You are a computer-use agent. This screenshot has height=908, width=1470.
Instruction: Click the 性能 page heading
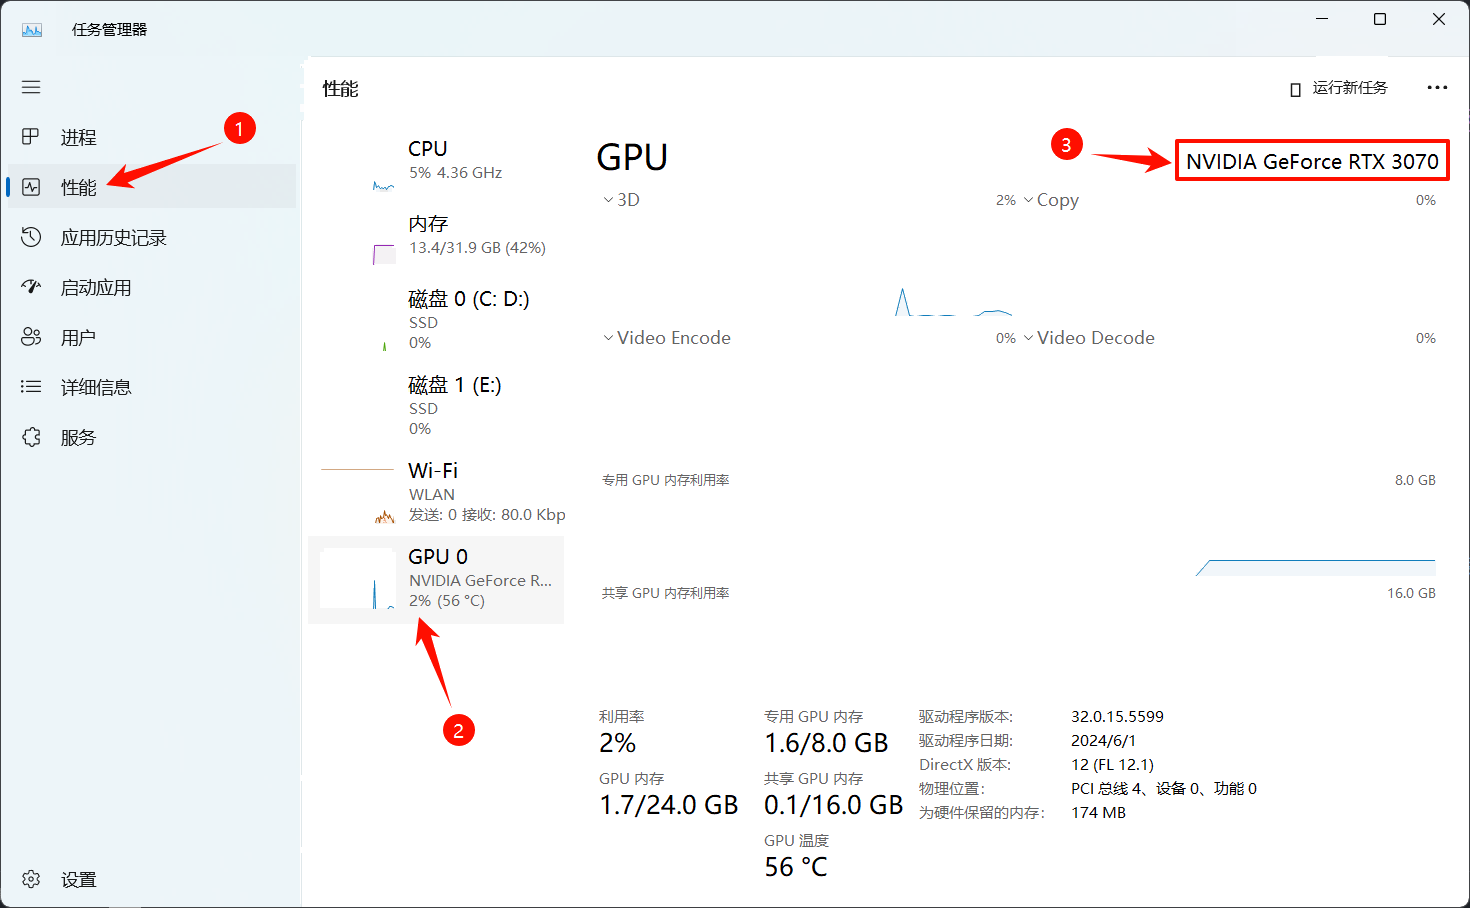point(340,89)
